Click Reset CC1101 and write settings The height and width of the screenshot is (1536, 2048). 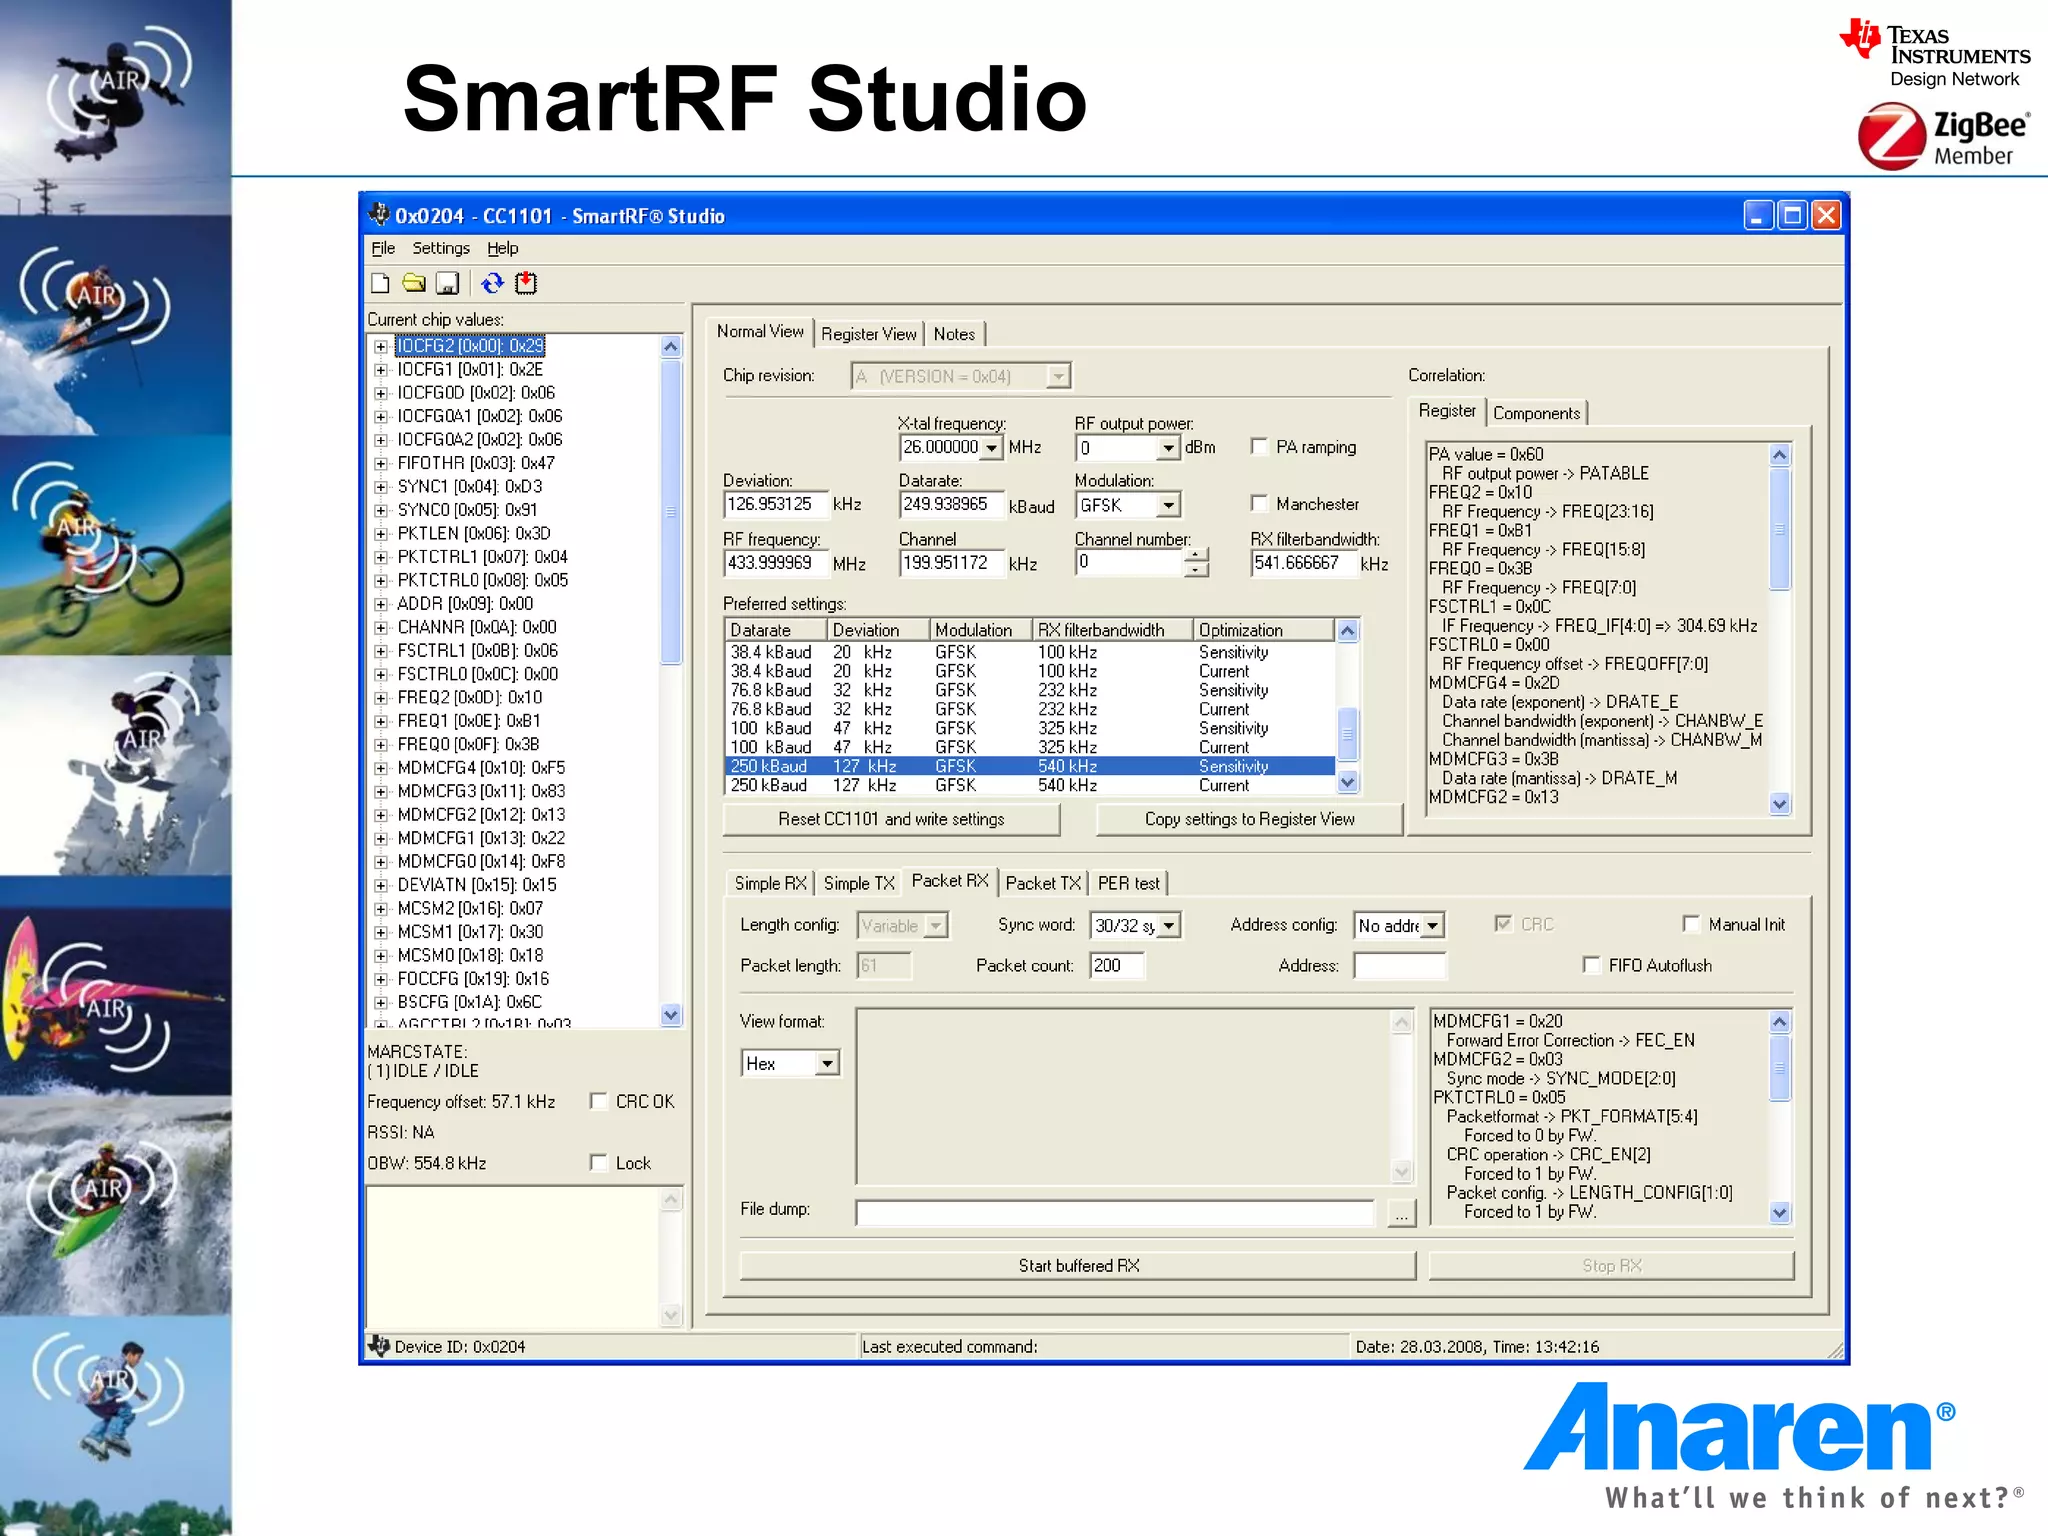[x=891, y=819]
